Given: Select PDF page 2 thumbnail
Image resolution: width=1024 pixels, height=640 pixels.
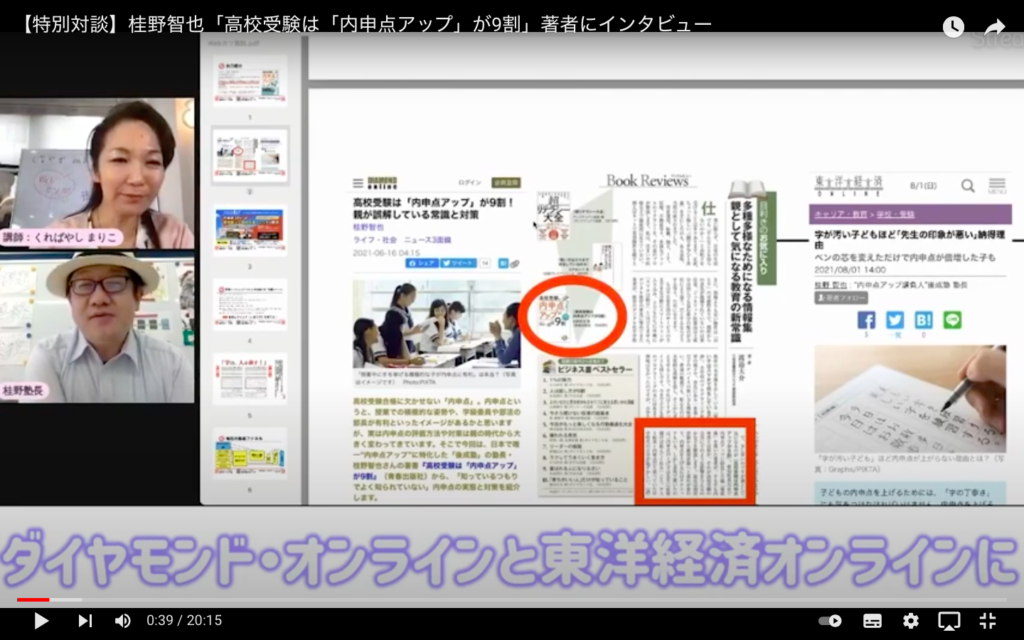Looking at the screenshot, I should coord(249,155).
